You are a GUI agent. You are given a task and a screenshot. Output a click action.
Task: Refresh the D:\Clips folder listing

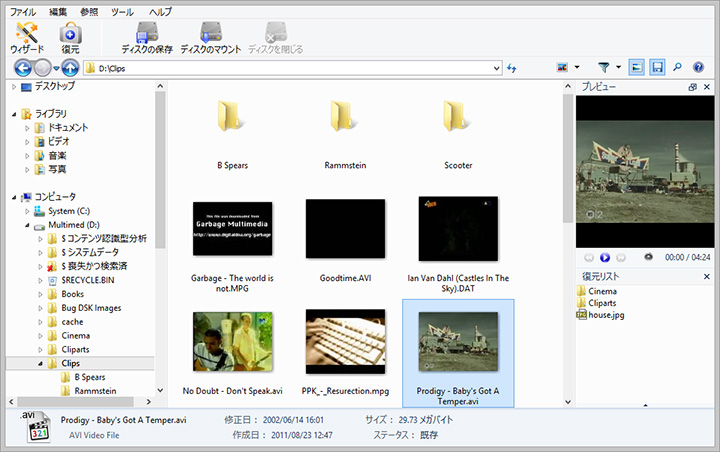pyautogui.click(x=512, y=68)
